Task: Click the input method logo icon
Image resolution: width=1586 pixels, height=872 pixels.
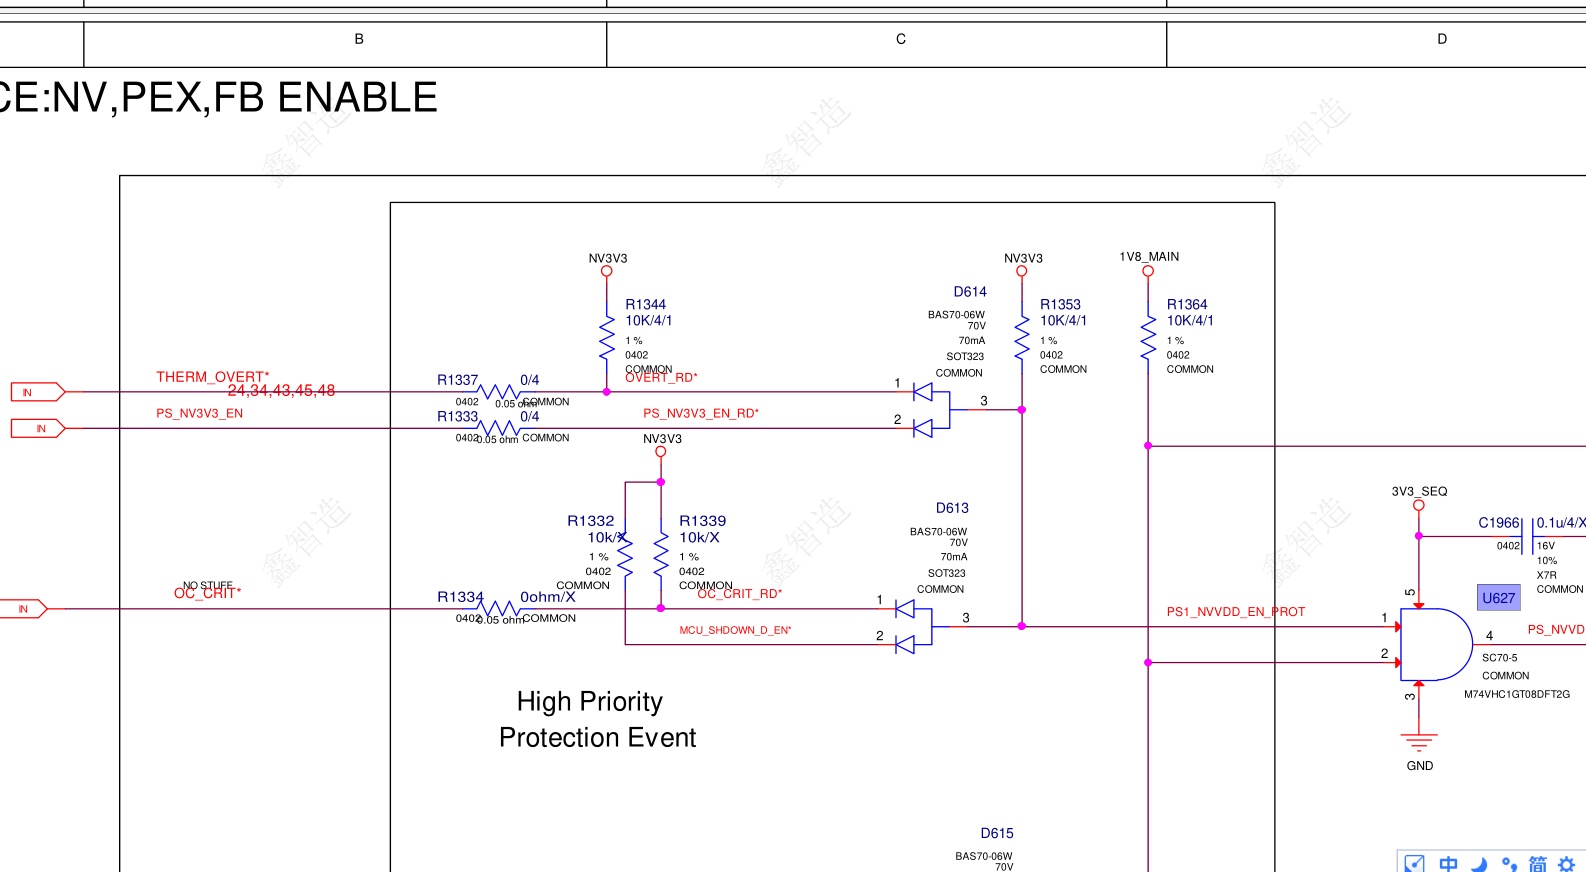Action: [x=1415, y=863]
